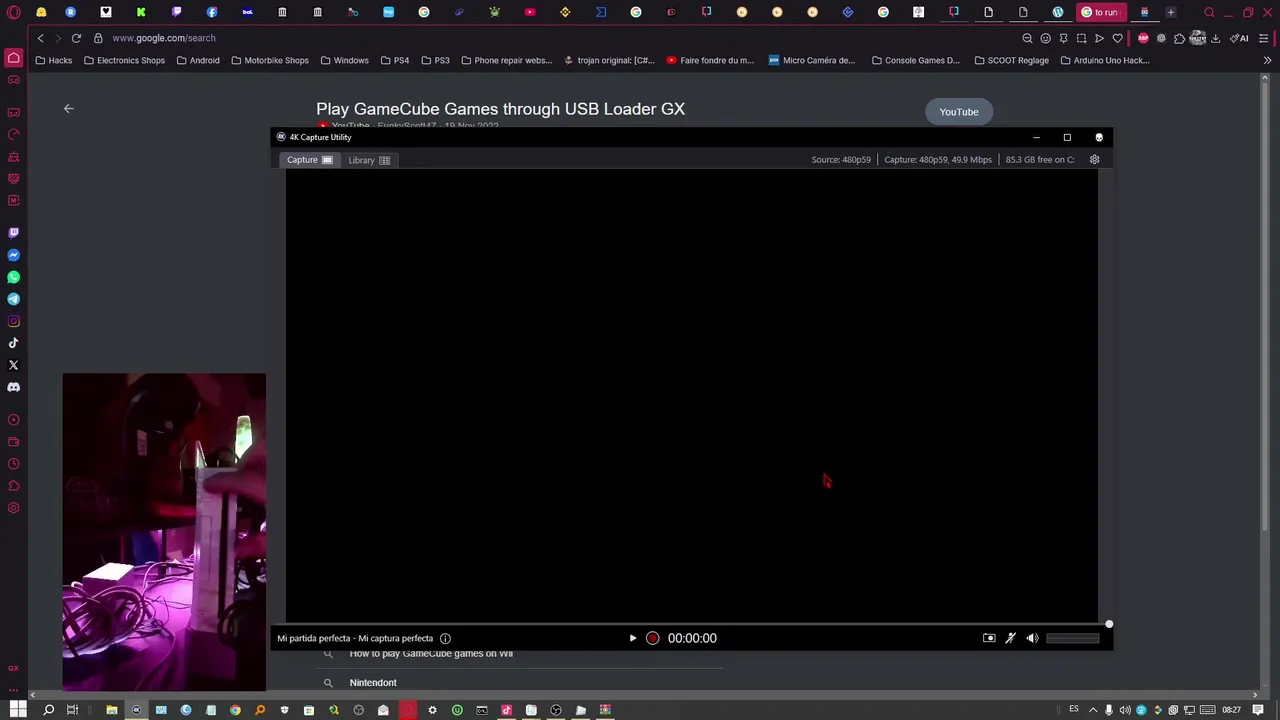Click the zoom out icon in address bar
Screen dimensions: 1280x720
click(1027, 38)
